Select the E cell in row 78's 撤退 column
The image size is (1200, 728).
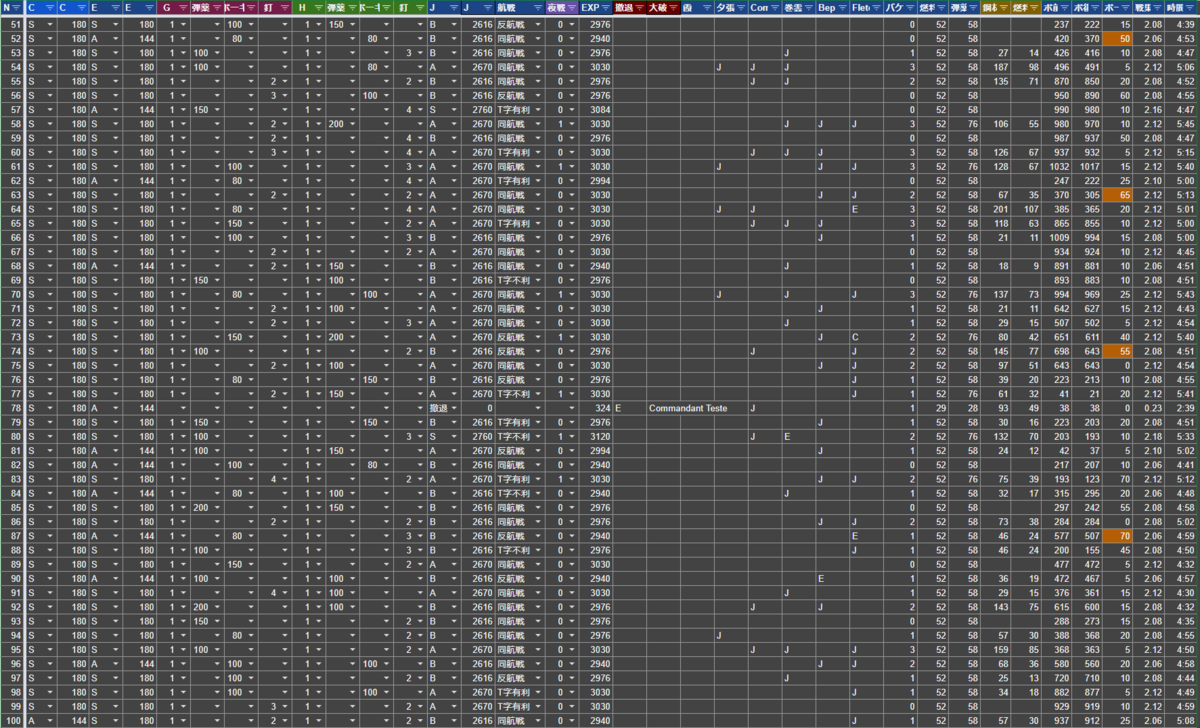630,408
